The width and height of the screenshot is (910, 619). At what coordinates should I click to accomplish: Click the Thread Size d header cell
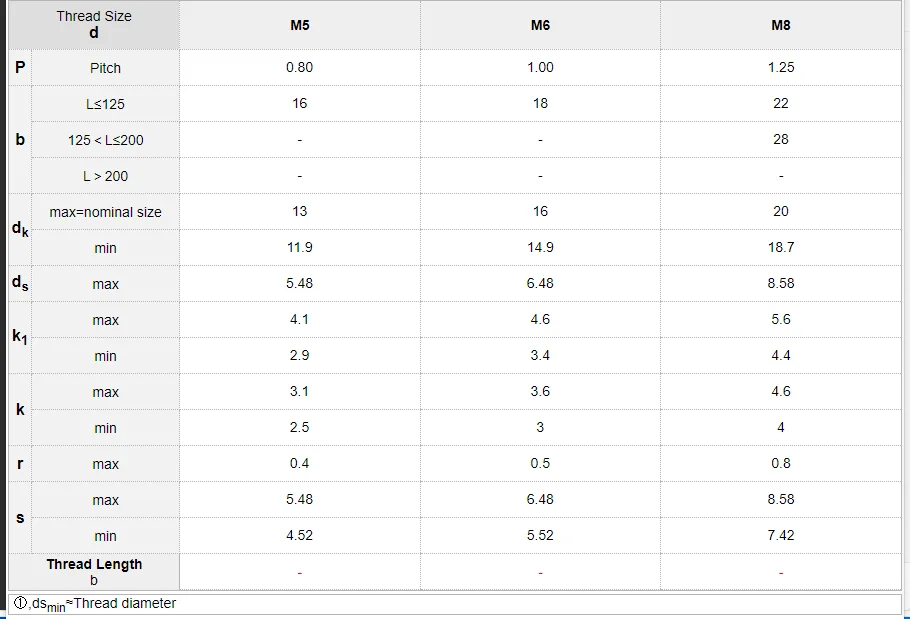tap(94, 24)
